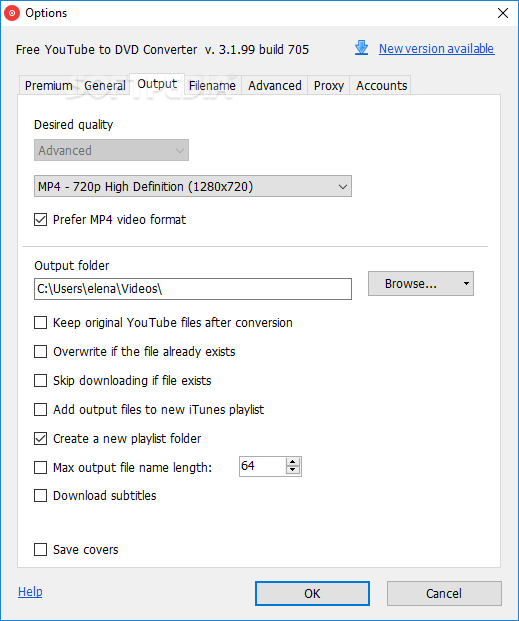Uncheck Prefer MP4 video format
519x621 pixels.
40,219
